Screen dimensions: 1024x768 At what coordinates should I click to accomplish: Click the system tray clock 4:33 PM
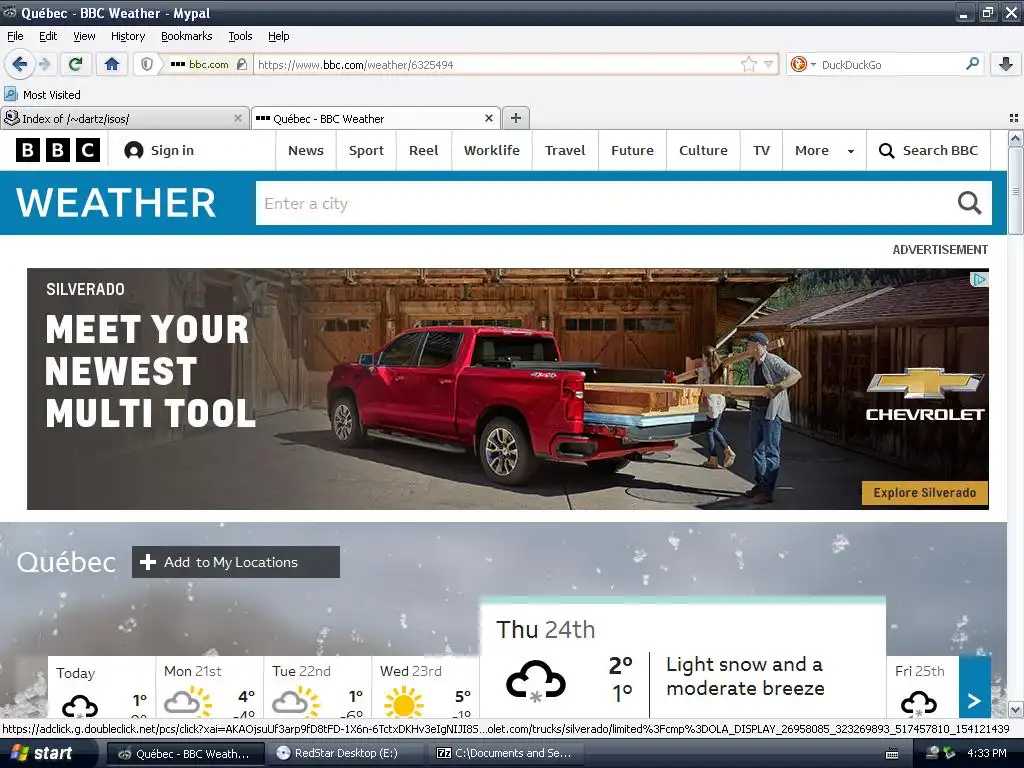987,753
